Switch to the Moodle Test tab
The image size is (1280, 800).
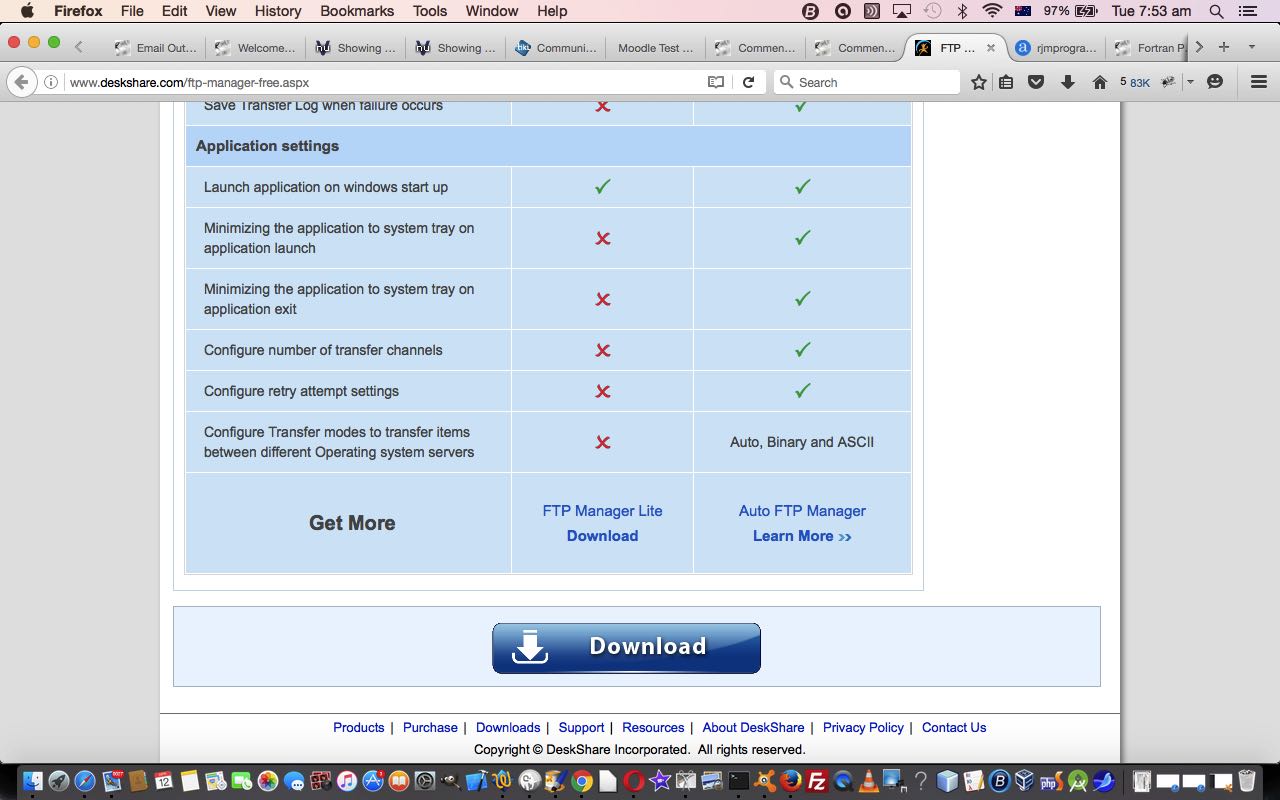pyautogui.click(x=654, y=47)
